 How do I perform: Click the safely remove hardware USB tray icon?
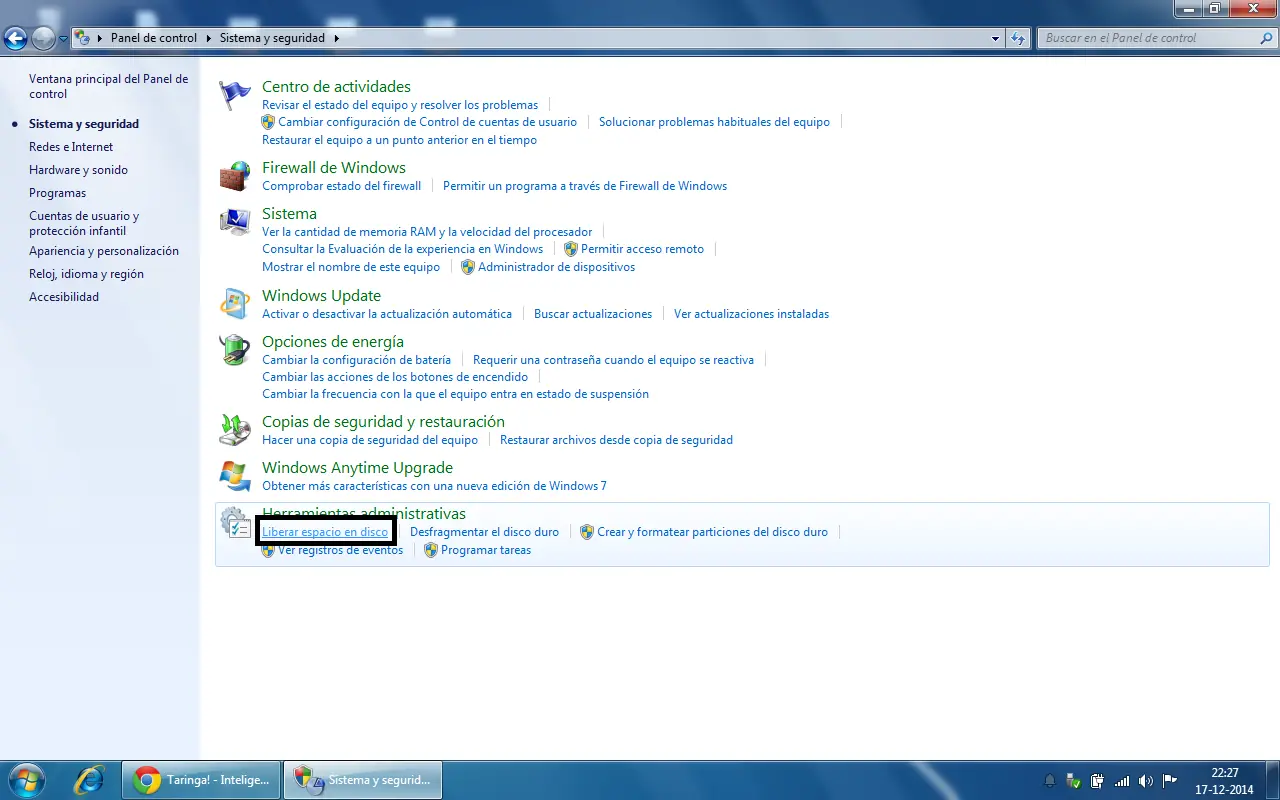point(1074,780)
